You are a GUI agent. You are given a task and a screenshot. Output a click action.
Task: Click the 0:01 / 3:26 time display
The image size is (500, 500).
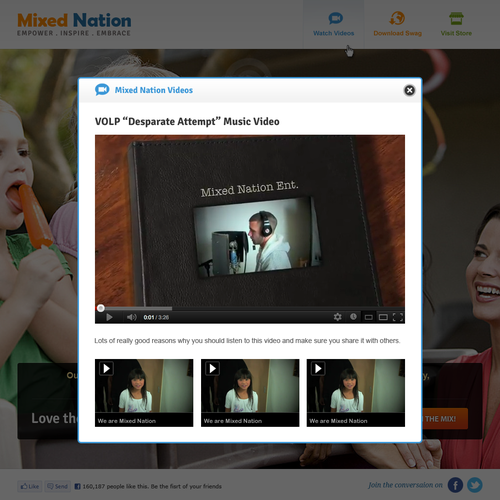pos(156,317)
